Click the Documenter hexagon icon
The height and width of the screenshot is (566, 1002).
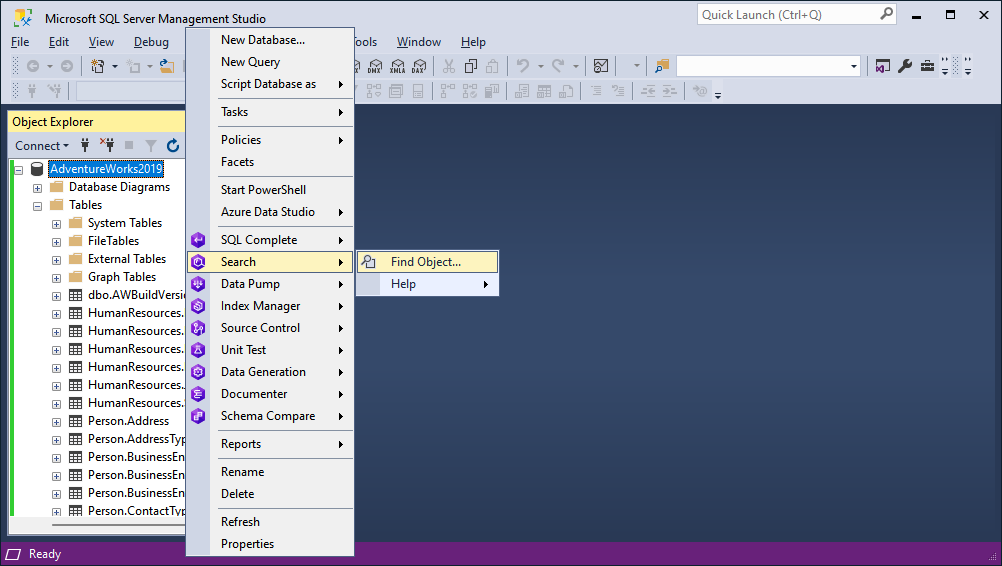click(x=198, y=394)
